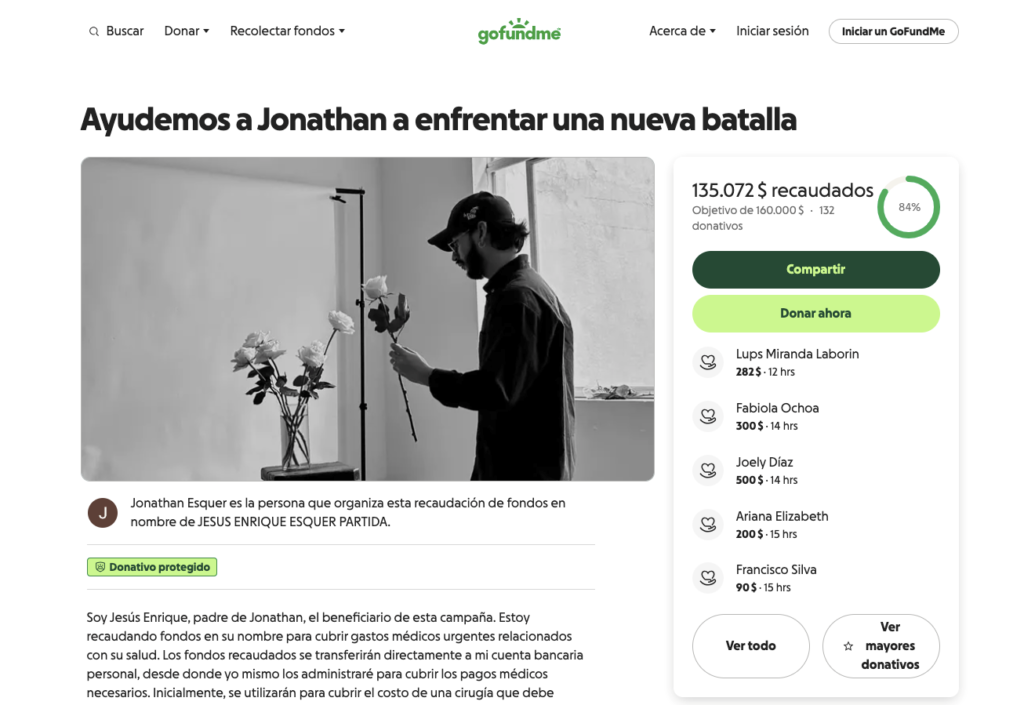
Task: Click Joely Díaz's donation heart icon
Action: pyautogui.click(x=708, y=470)
